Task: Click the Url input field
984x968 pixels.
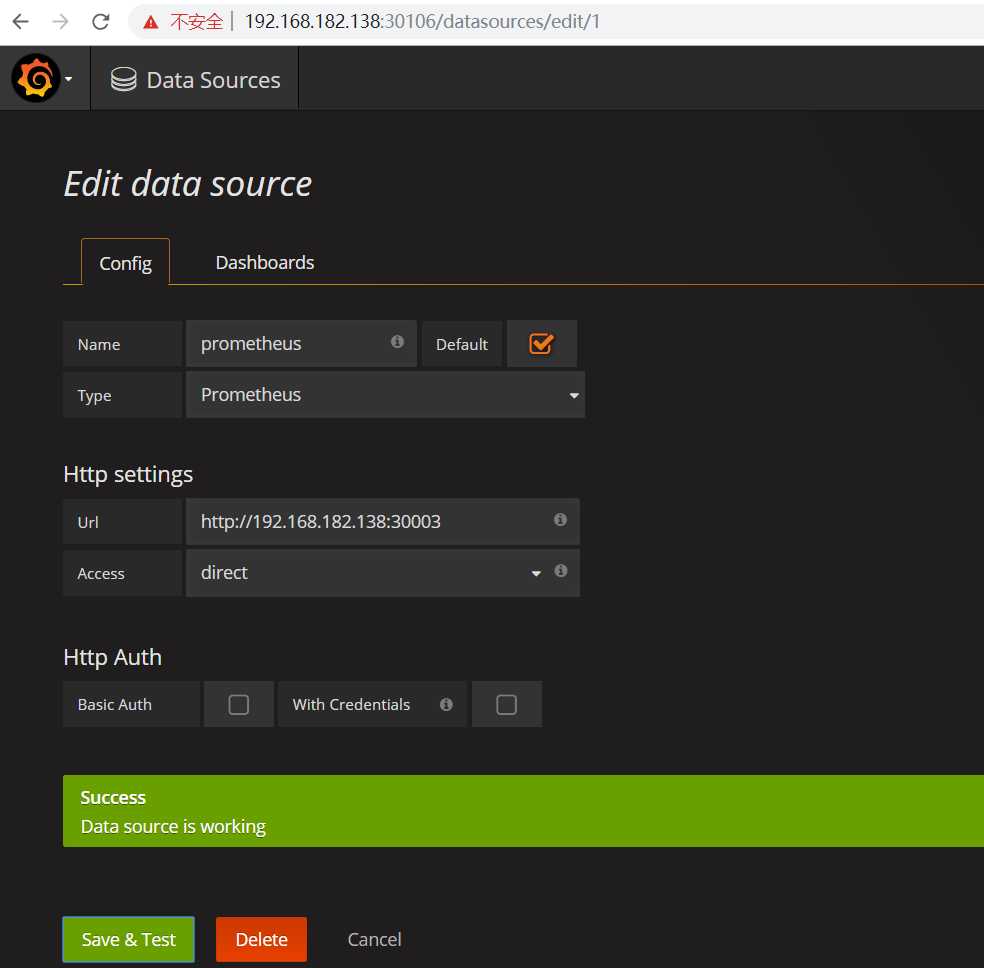Action: point(383,522)
